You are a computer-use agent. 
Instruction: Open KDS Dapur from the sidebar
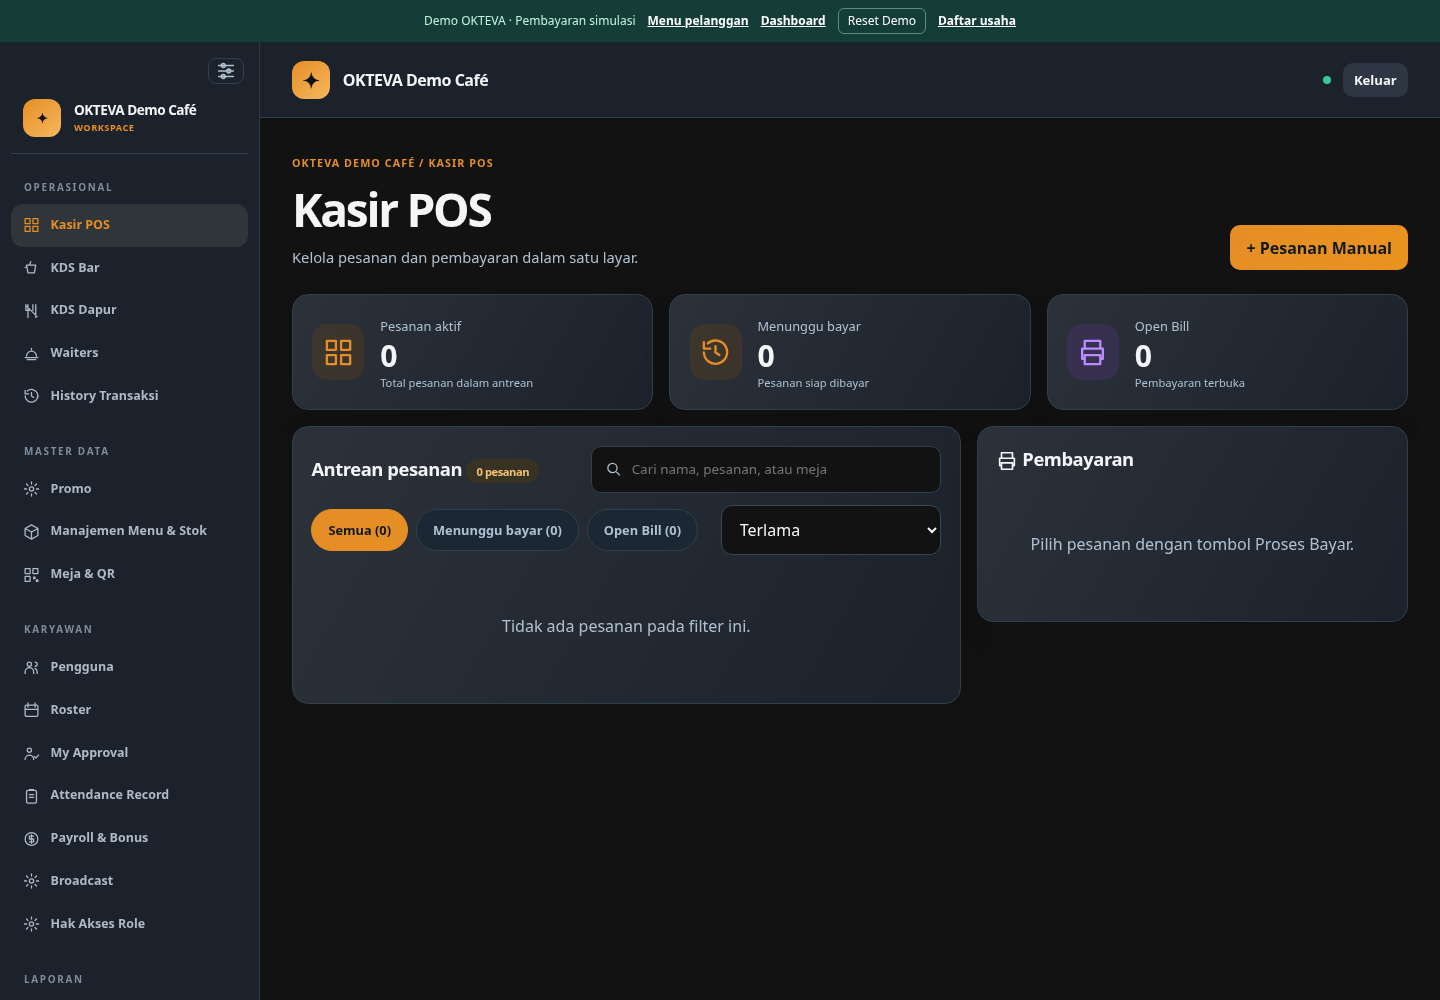pos(129,310)
